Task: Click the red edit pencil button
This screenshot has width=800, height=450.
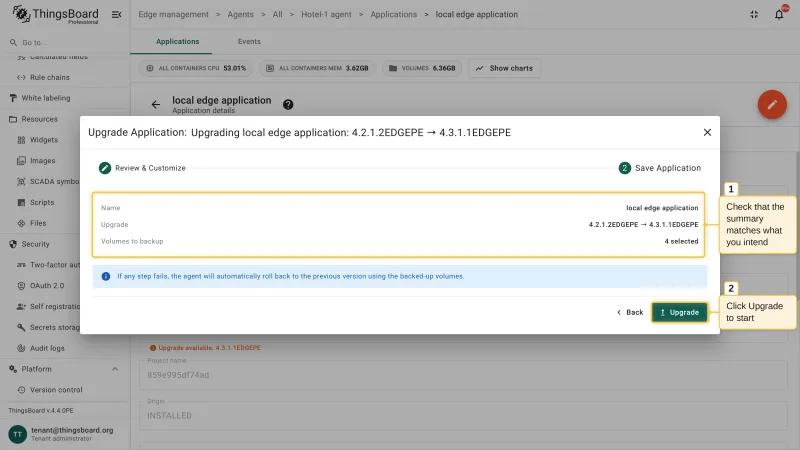Action: coord(772,105)
